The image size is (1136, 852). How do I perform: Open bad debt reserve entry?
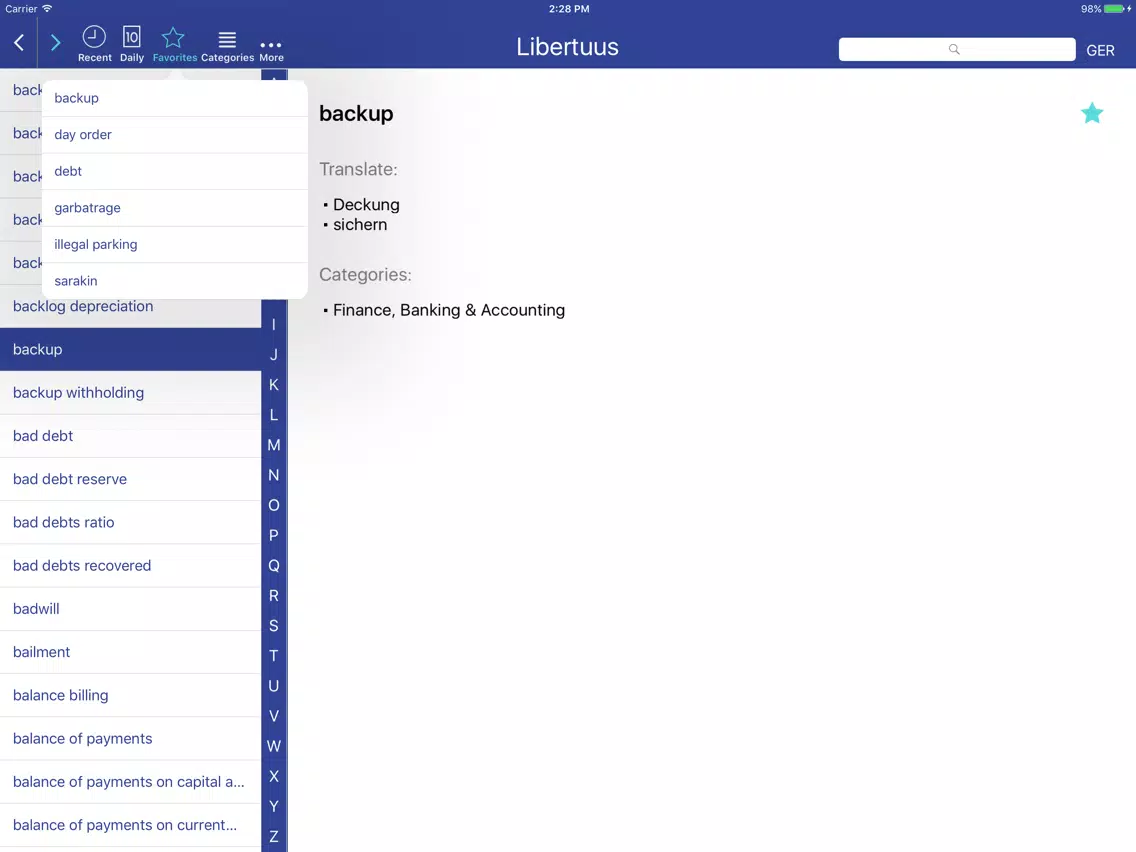(130, 479)
